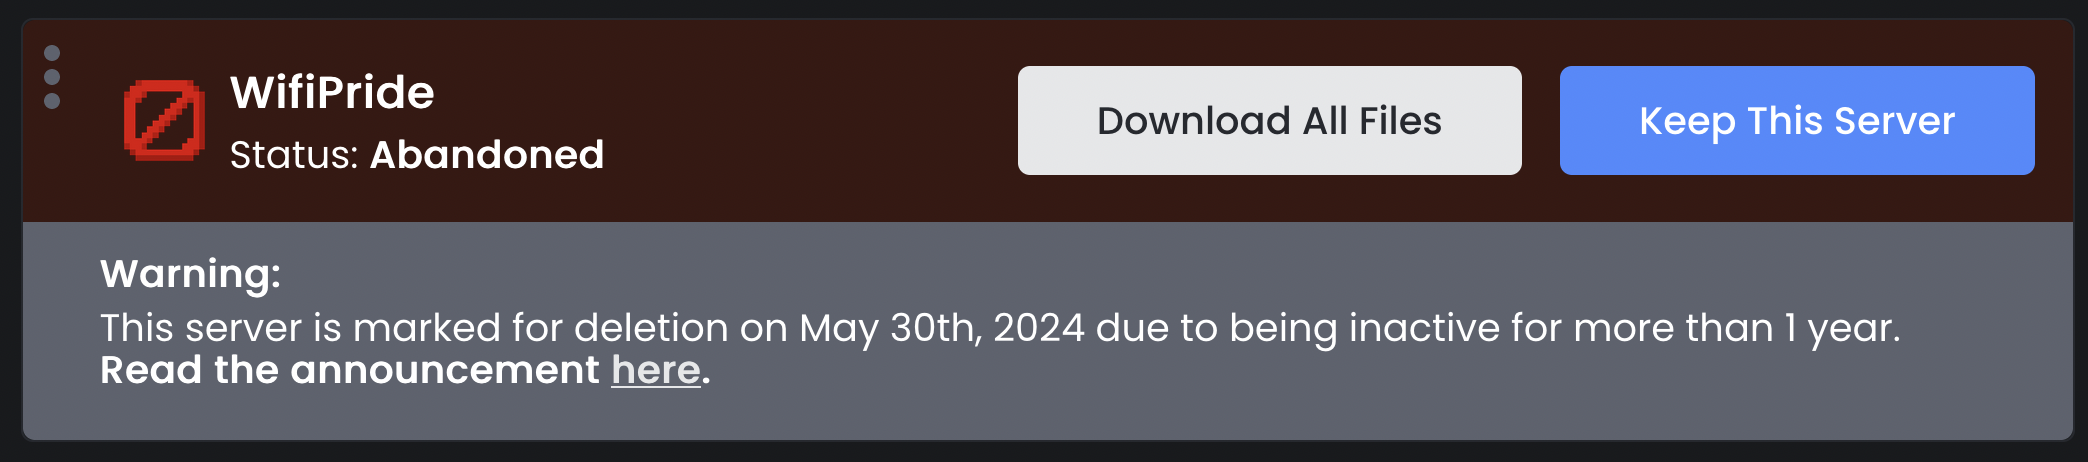Click the red abandoned server icon
This screenshot has width=2088, height=462.
click(164, 120)
